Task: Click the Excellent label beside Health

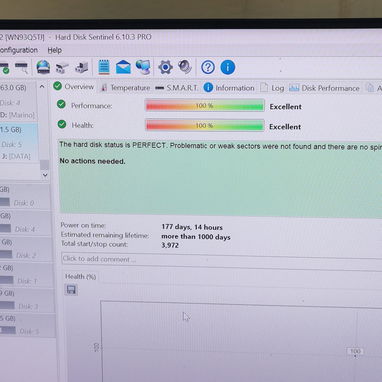Action: (x=285, y=127)
